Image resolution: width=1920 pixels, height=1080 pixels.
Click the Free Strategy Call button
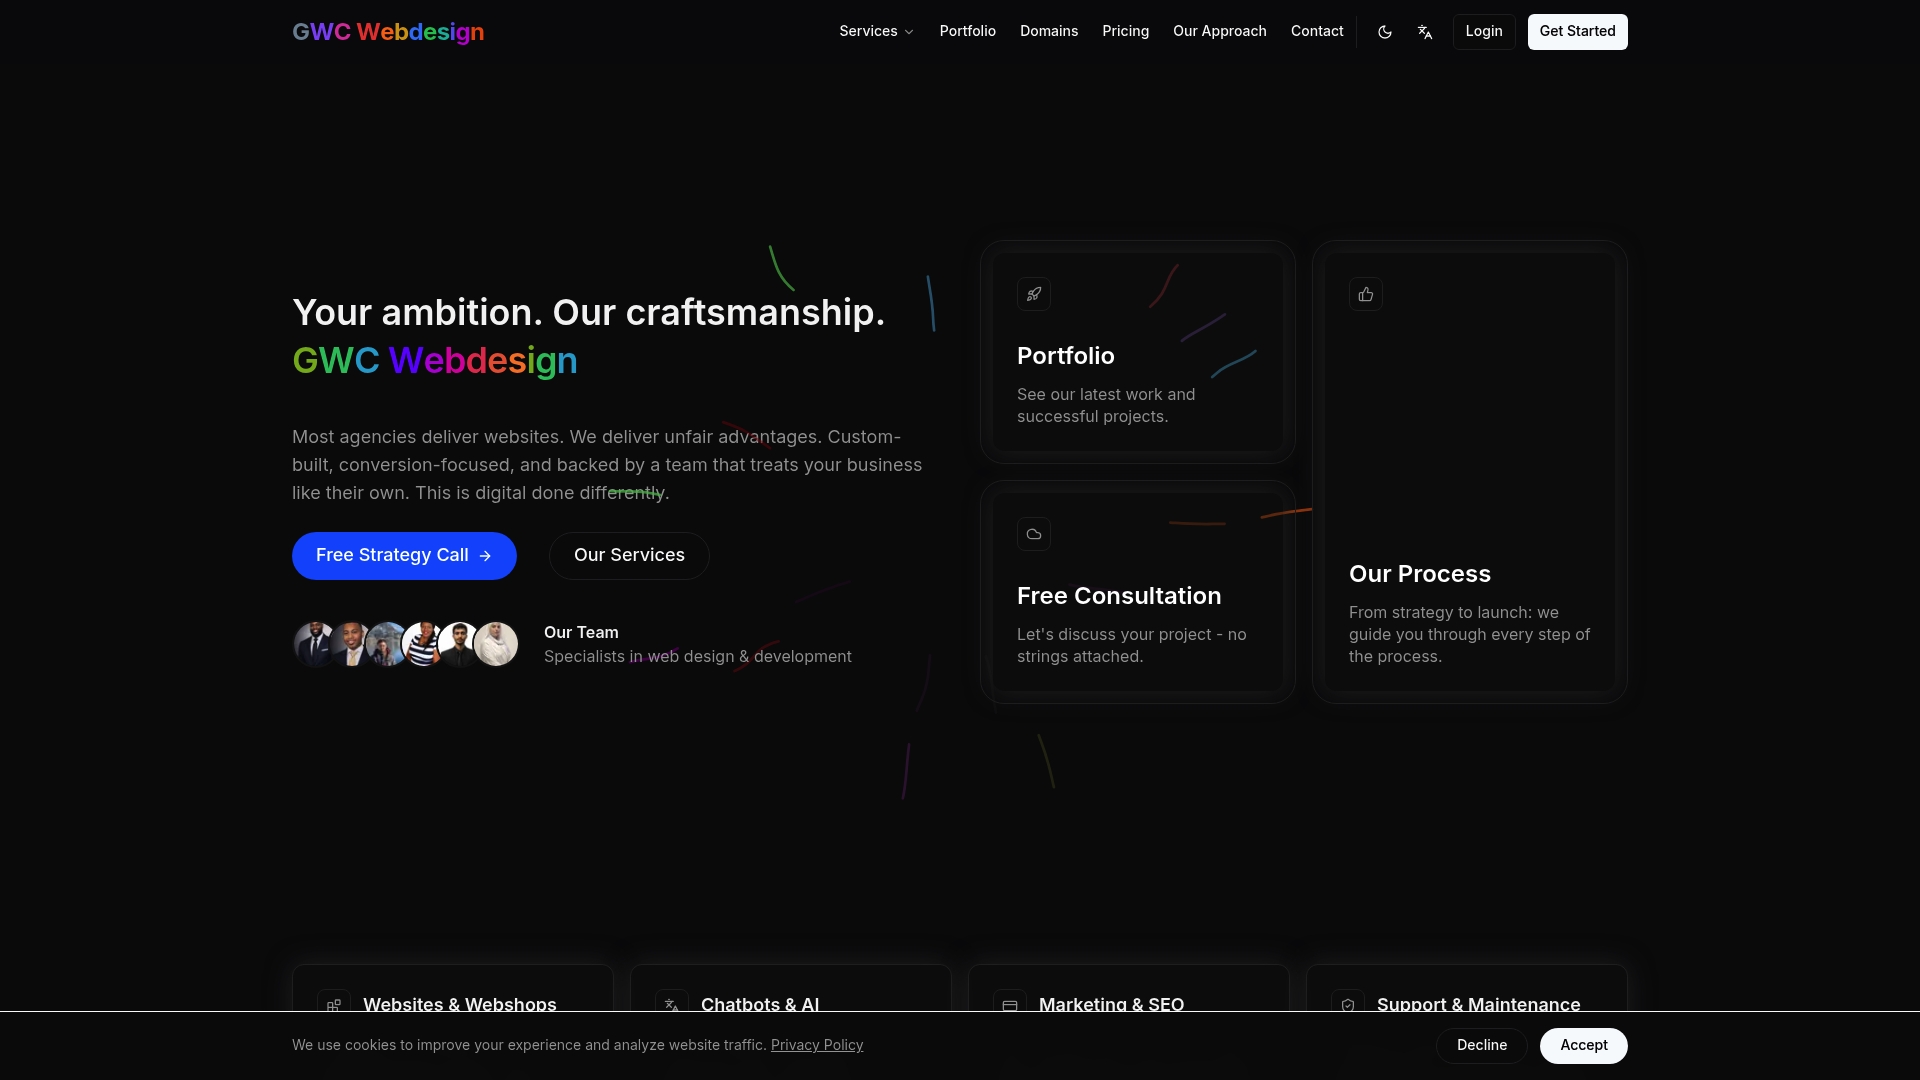pyautogui.click(x=403, y=555)
